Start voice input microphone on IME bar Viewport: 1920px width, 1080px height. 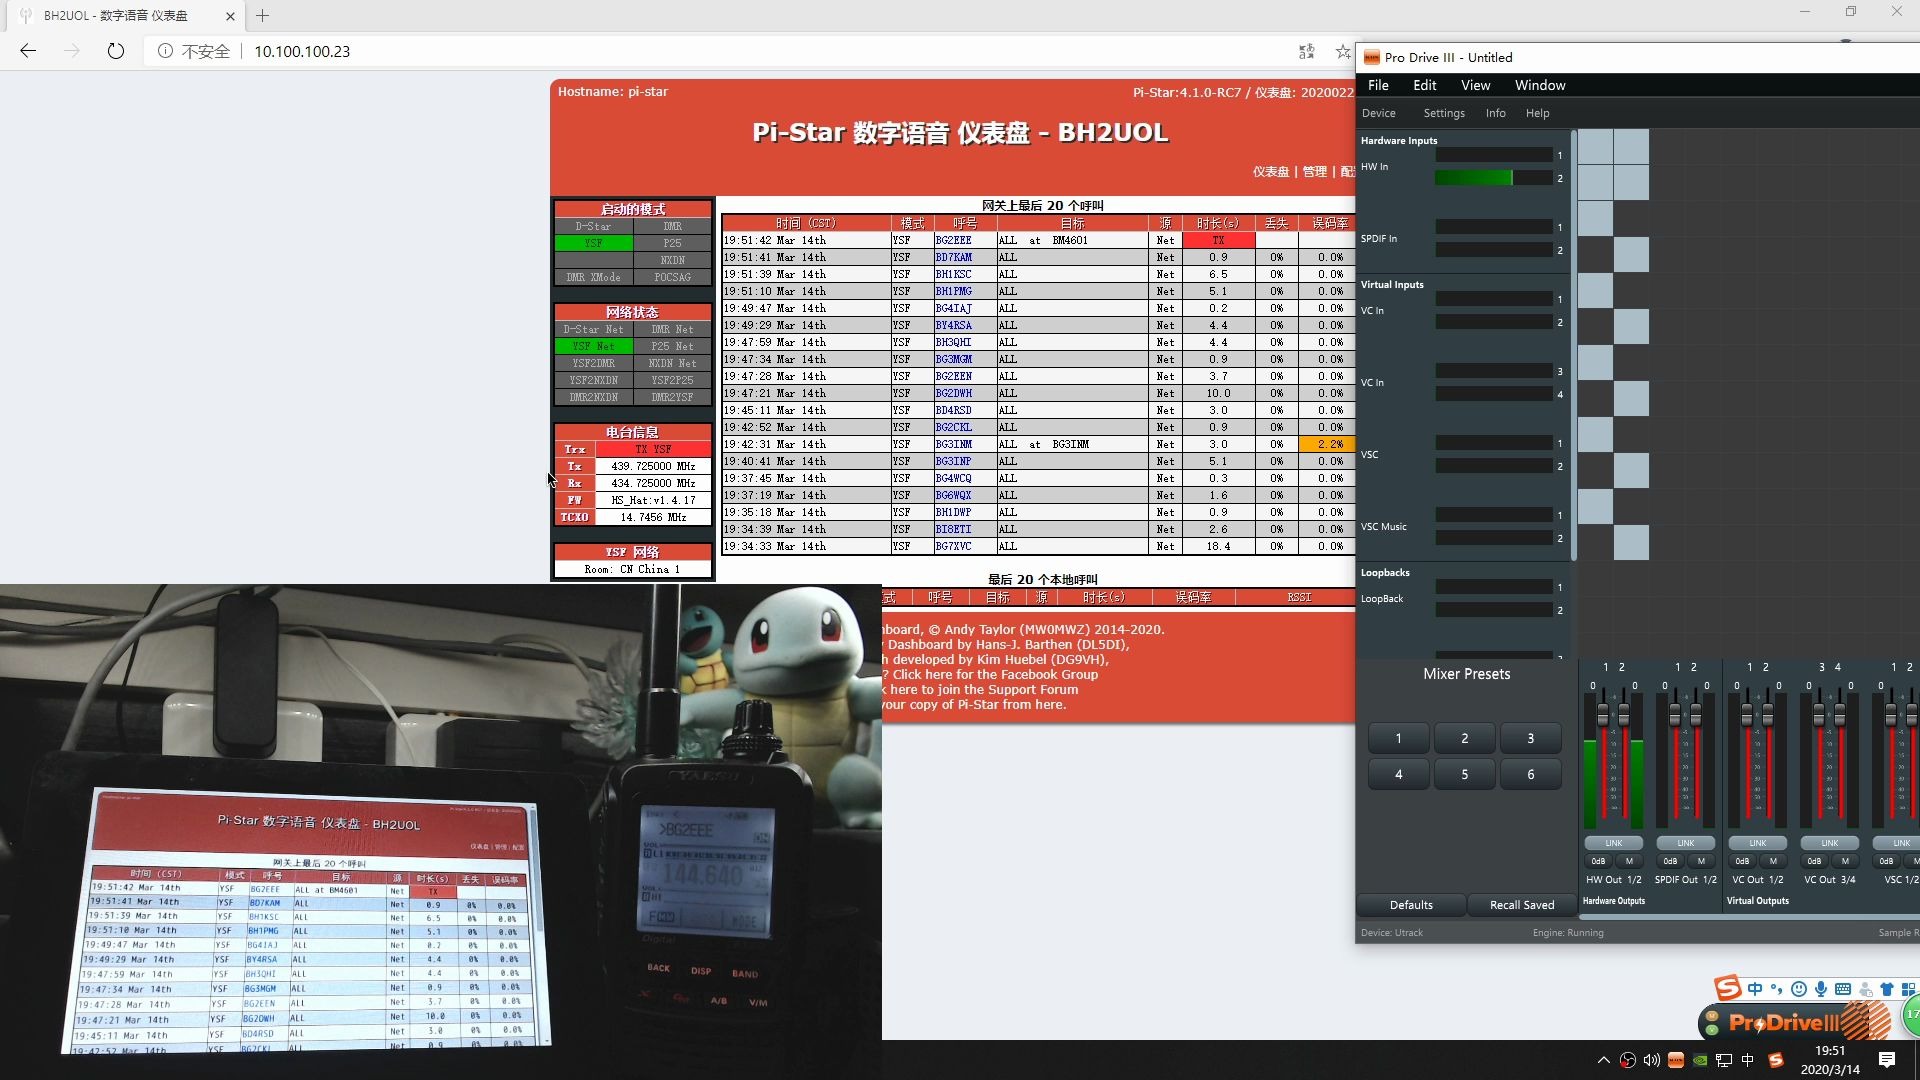[x=1821, y=989]
